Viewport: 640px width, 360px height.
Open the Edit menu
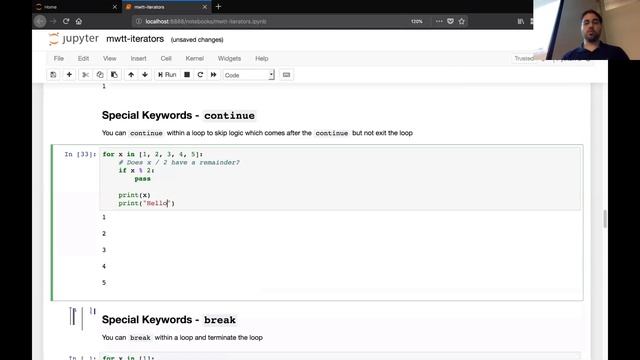click(83, 58)
